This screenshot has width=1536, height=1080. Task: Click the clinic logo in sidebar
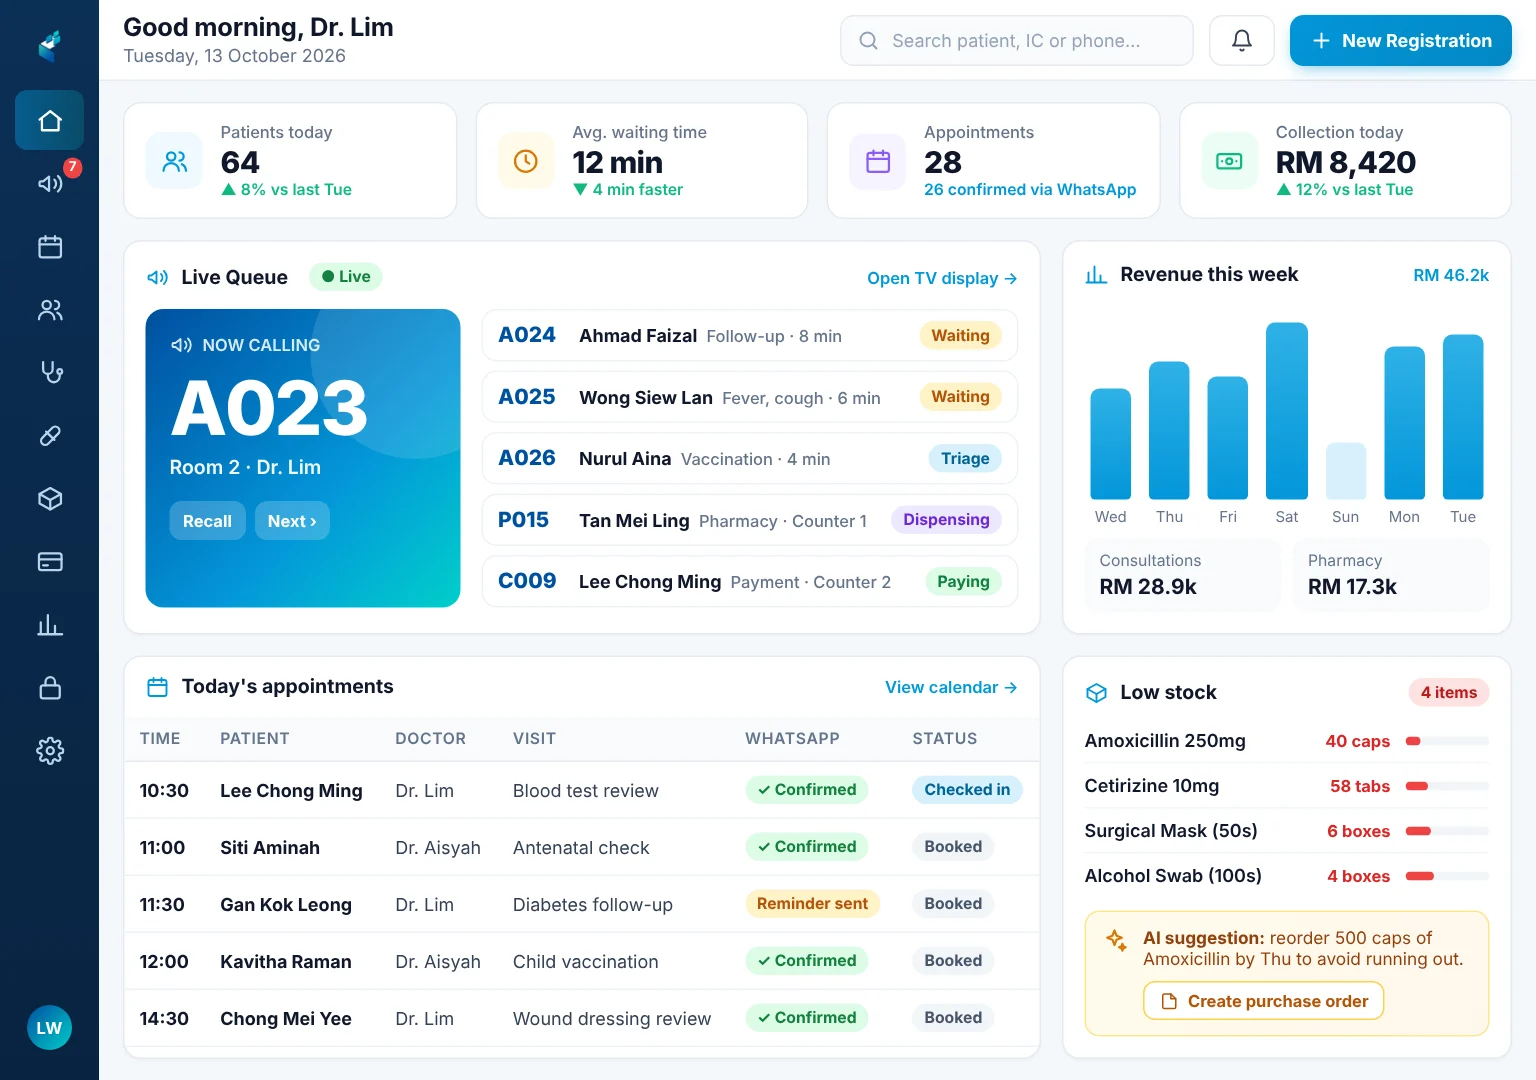click(50, 45)
